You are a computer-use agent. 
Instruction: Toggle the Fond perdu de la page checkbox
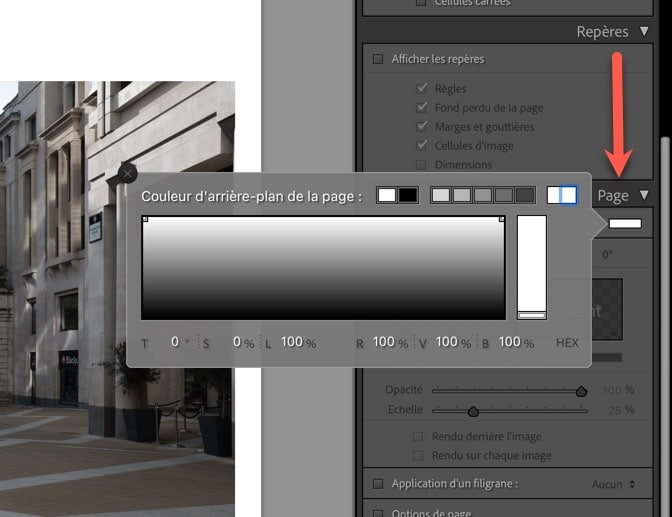point(421,108)
